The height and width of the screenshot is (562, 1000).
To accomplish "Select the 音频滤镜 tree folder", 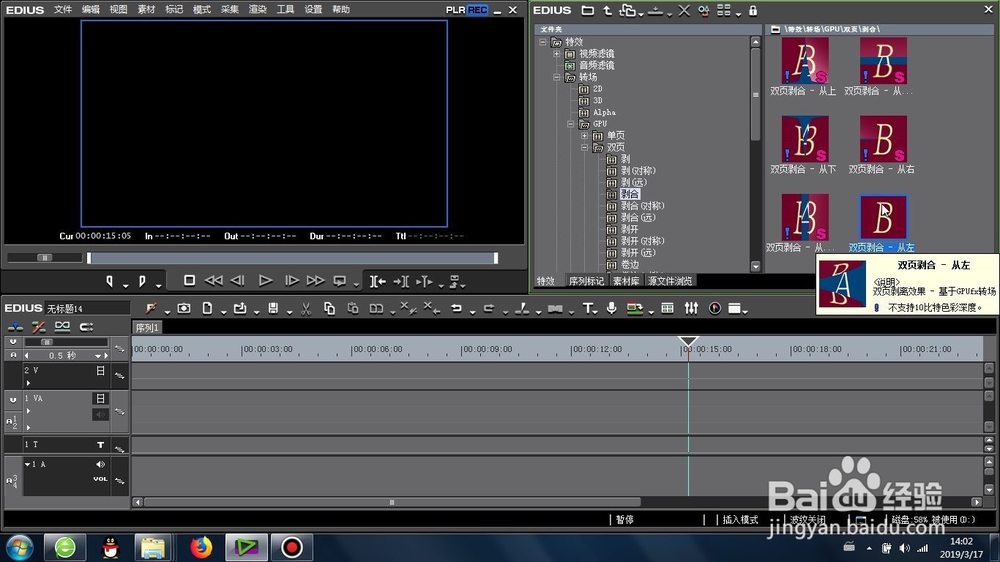I will pyautogui.click(x=596, y=66).
